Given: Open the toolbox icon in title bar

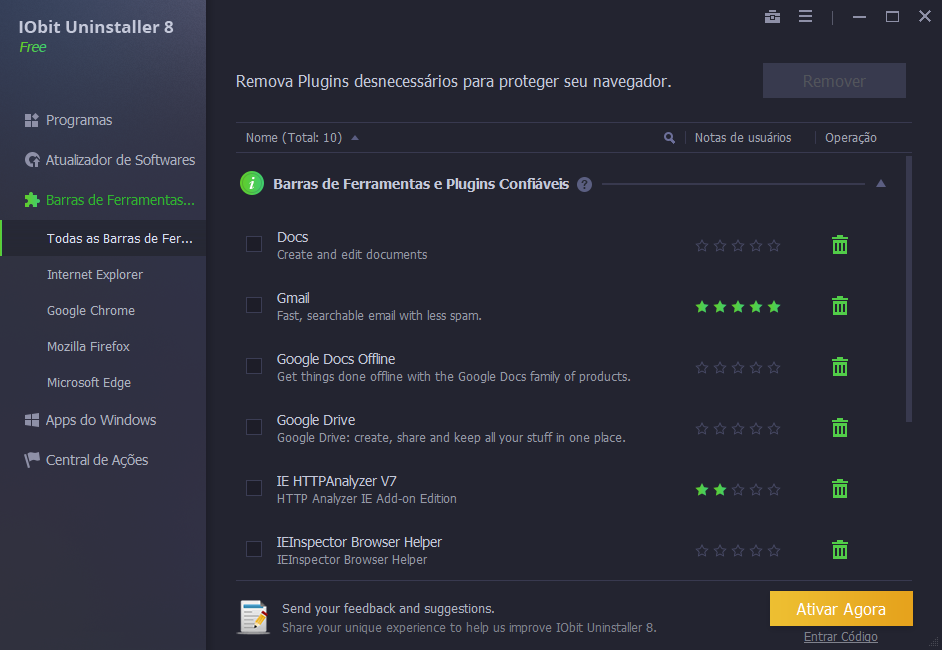Looking at the screenshot, I should (x=772, y=17).
